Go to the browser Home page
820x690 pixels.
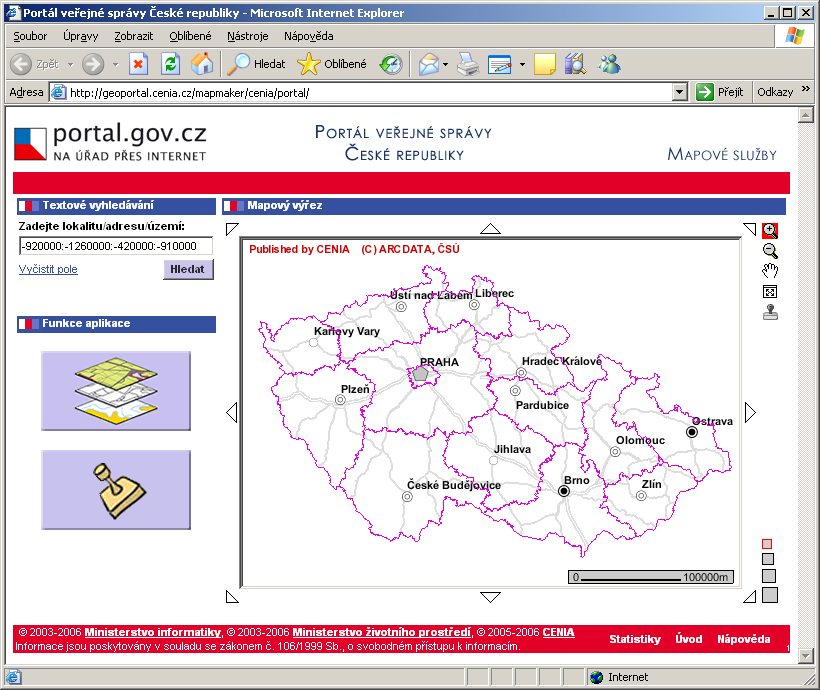point(202,64)
